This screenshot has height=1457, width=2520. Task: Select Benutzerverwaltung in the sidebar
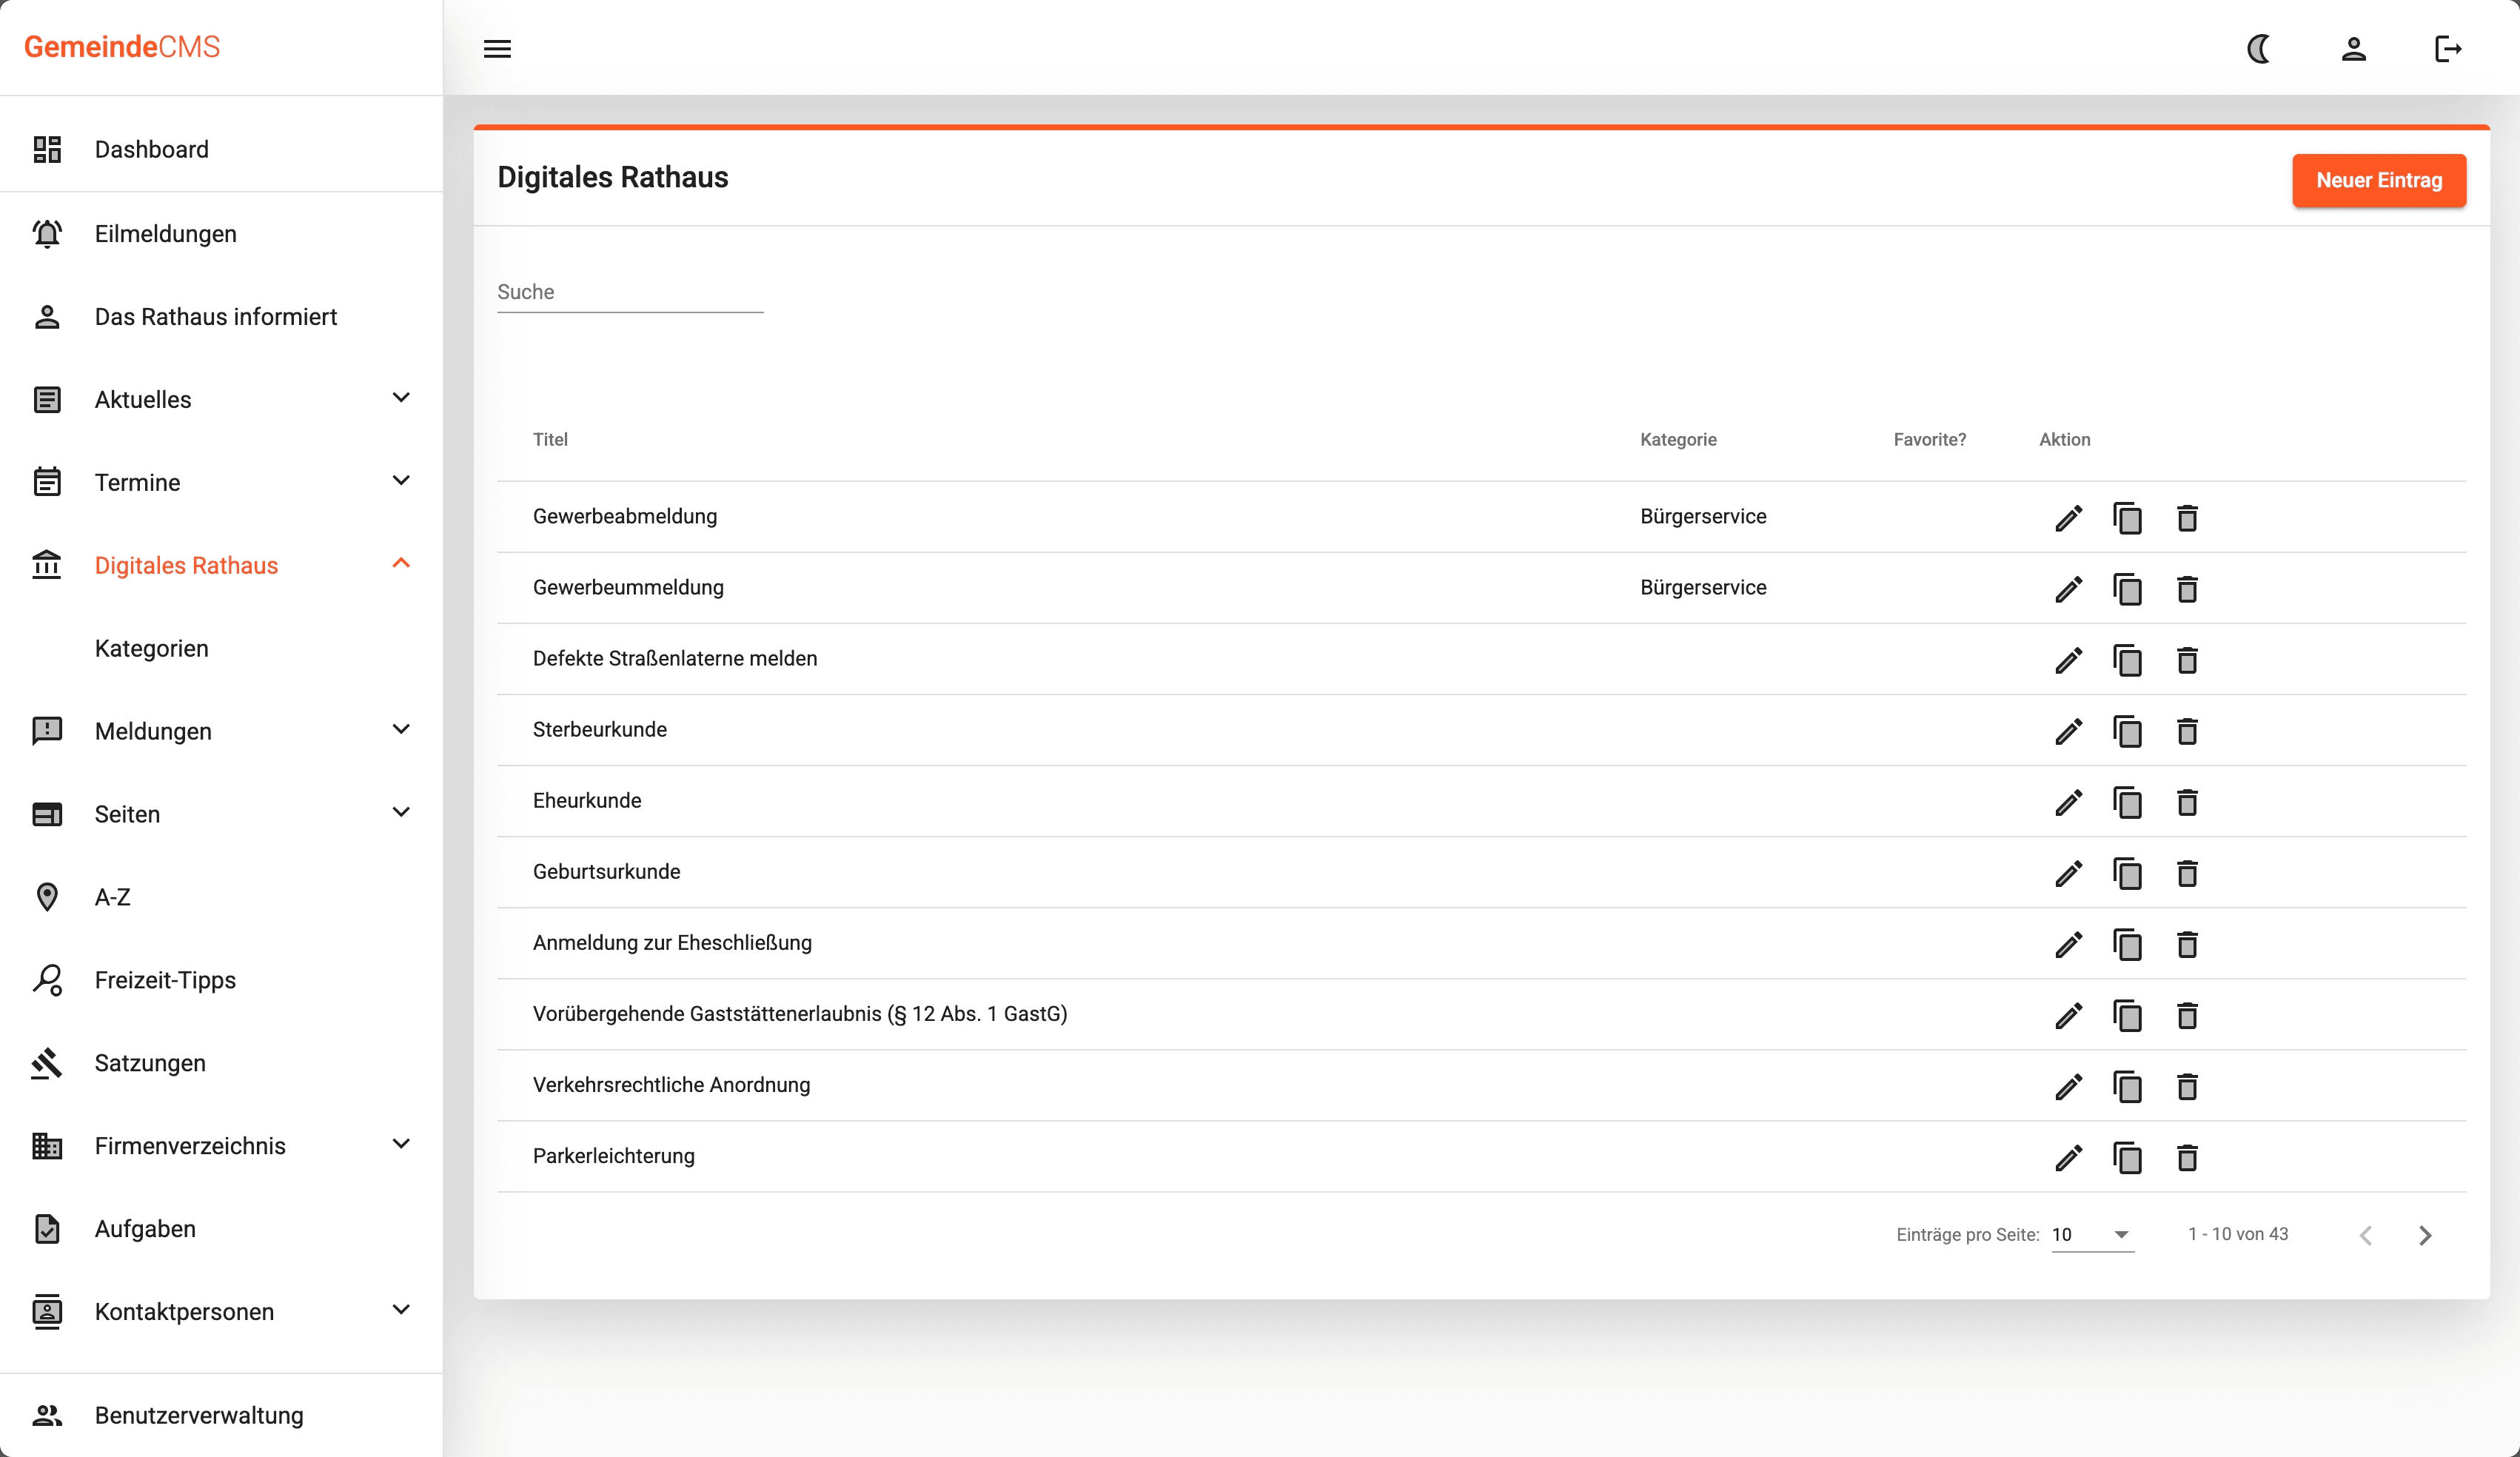pyautogui.click(x=198, y=1414)
